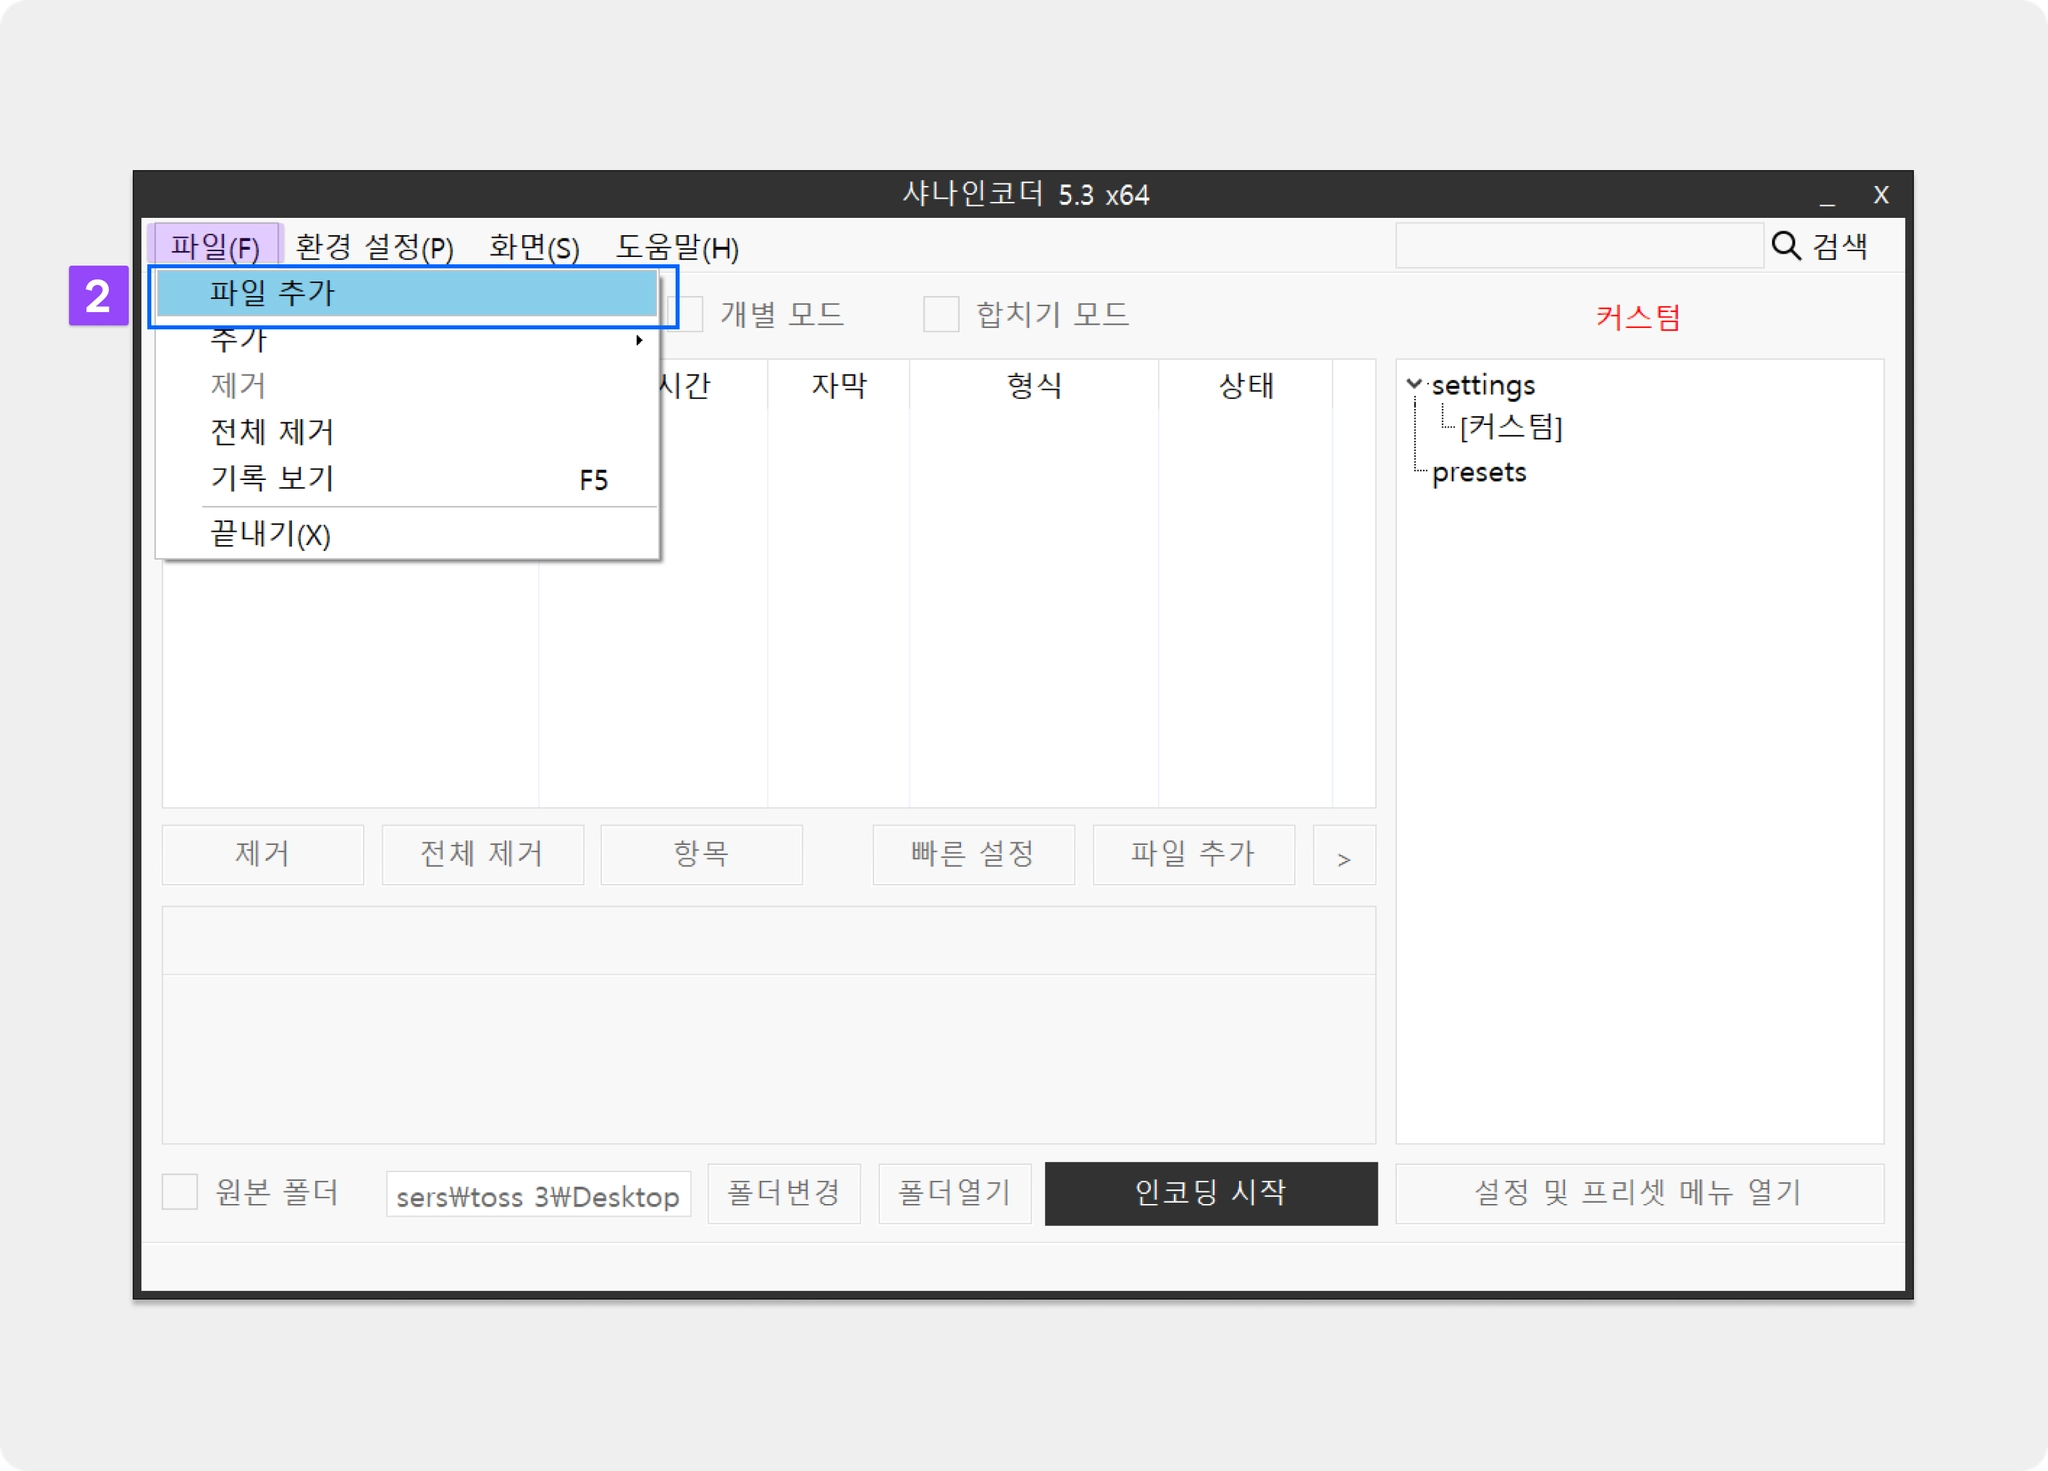Click the 폴더변경 button

click(x=783, y=1193)
